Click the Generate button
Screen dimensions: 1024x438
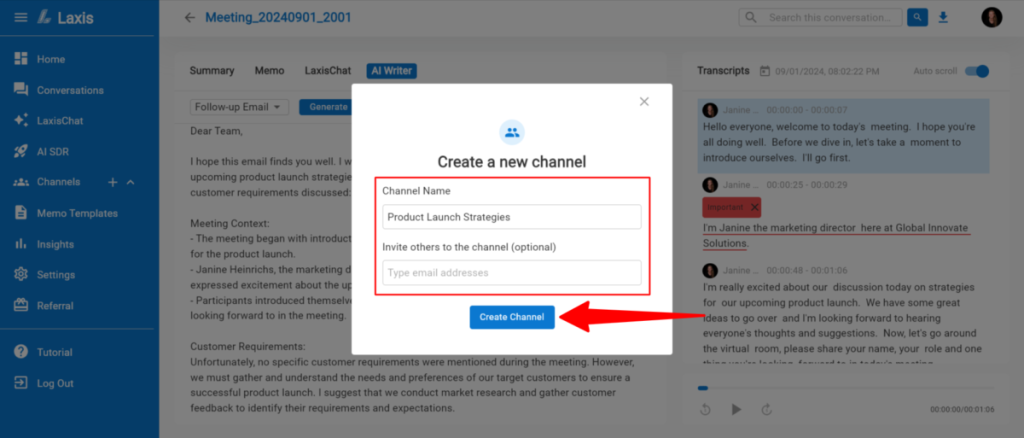click(x=328, y=107)
